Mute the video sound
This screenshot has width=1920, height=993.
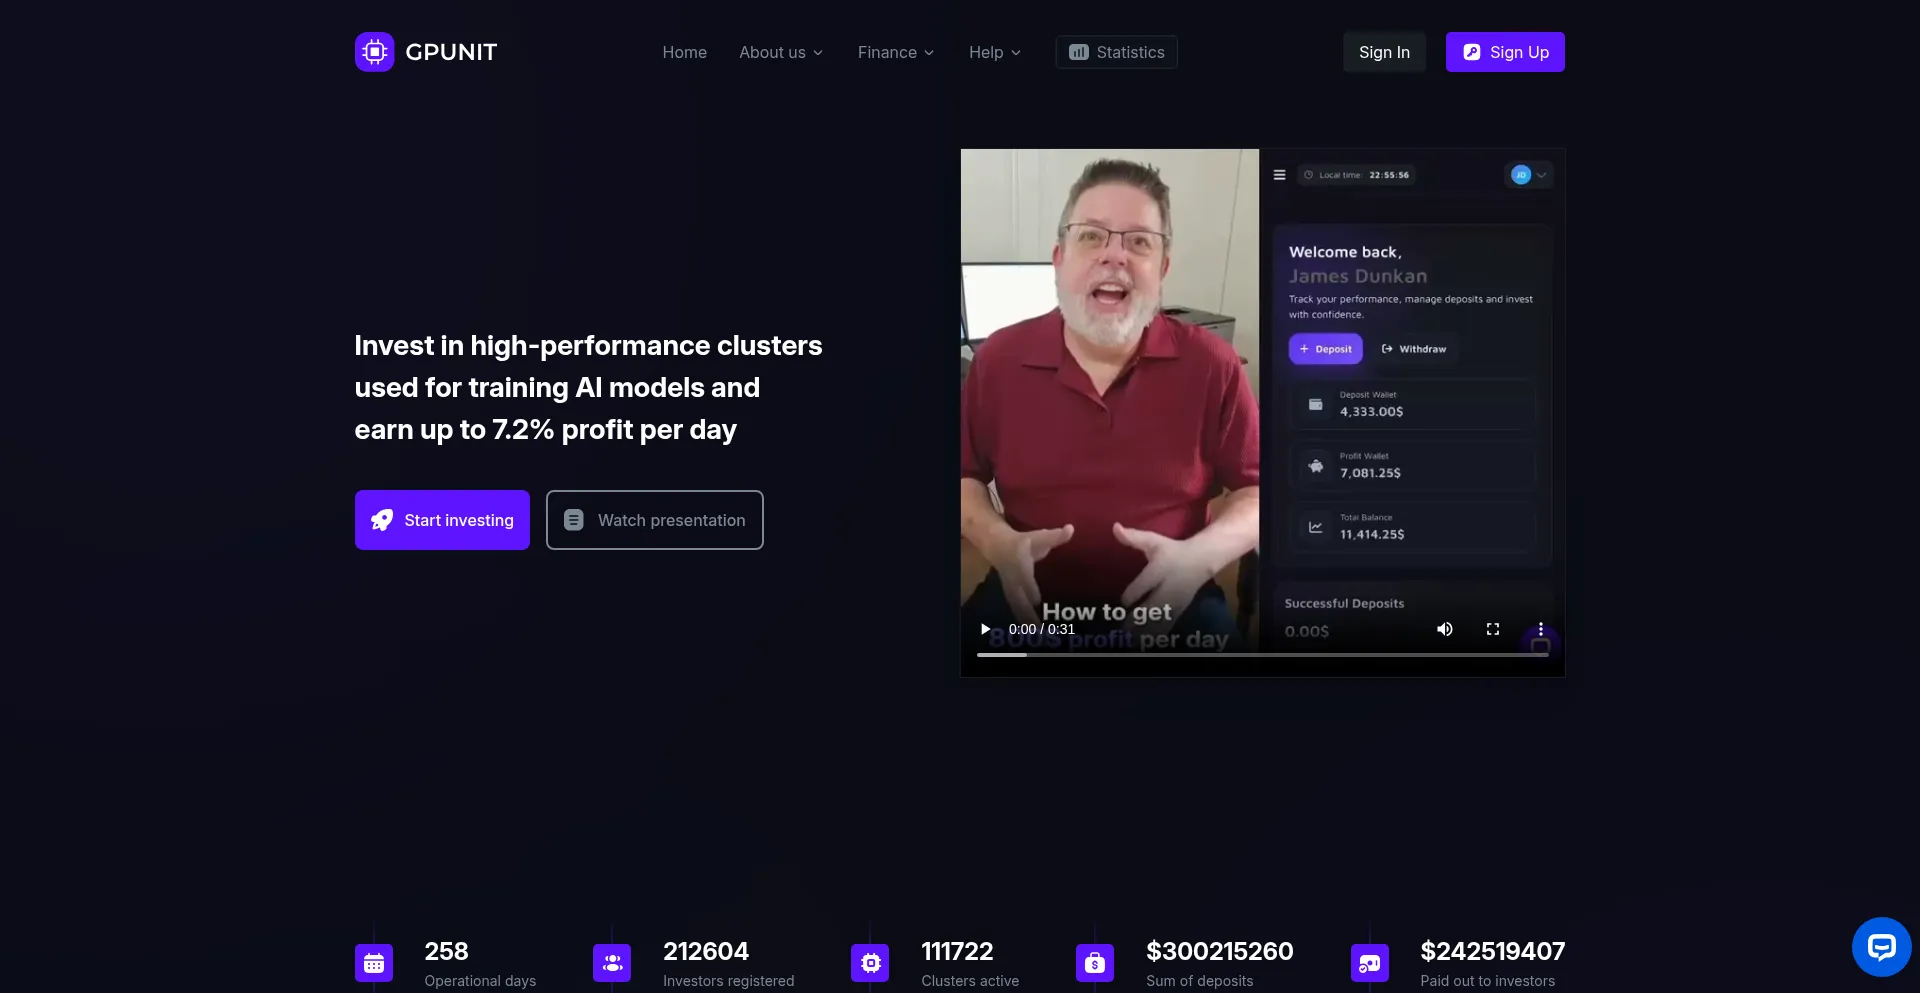click(x=1444, y=629)
